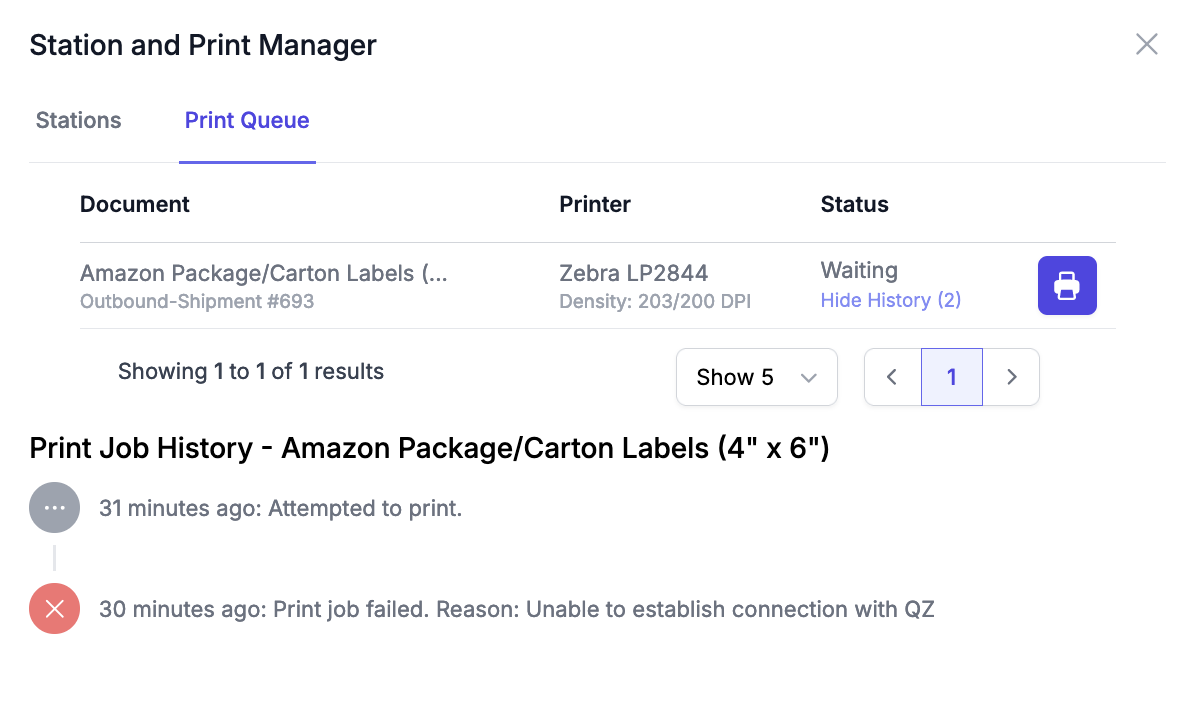1202x710 pixels.
Task: Open the Show 5 dropdown
Action: (x=757, y=377)
